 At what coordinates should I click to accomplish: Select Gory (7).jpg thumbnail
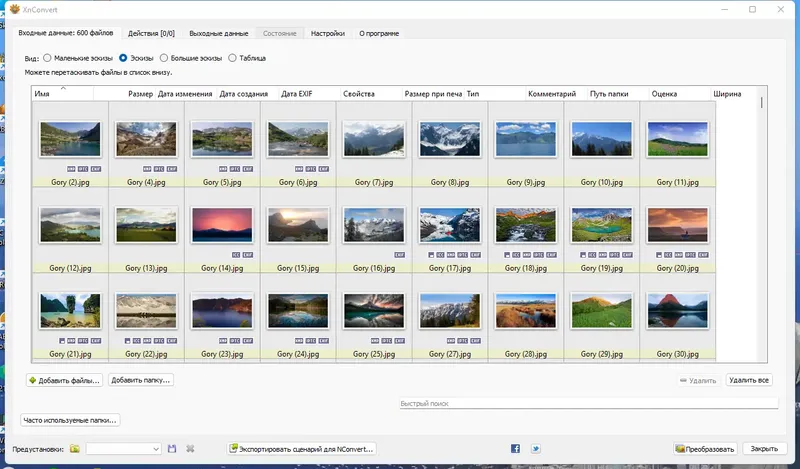pos(374,139)
